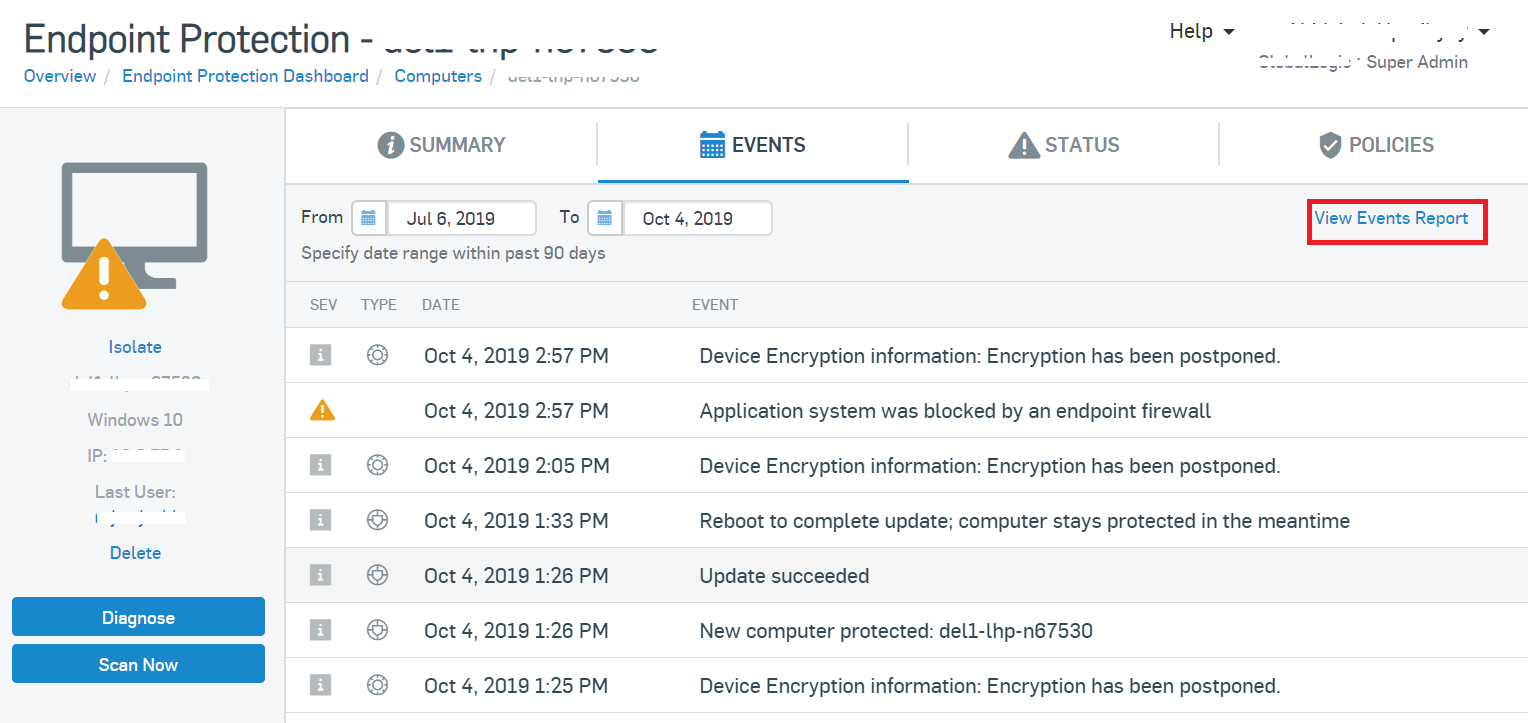Image resolution: width=1528 pixels, height=723 pixels.
Task: Click the Isolate link
Action: 135,347
